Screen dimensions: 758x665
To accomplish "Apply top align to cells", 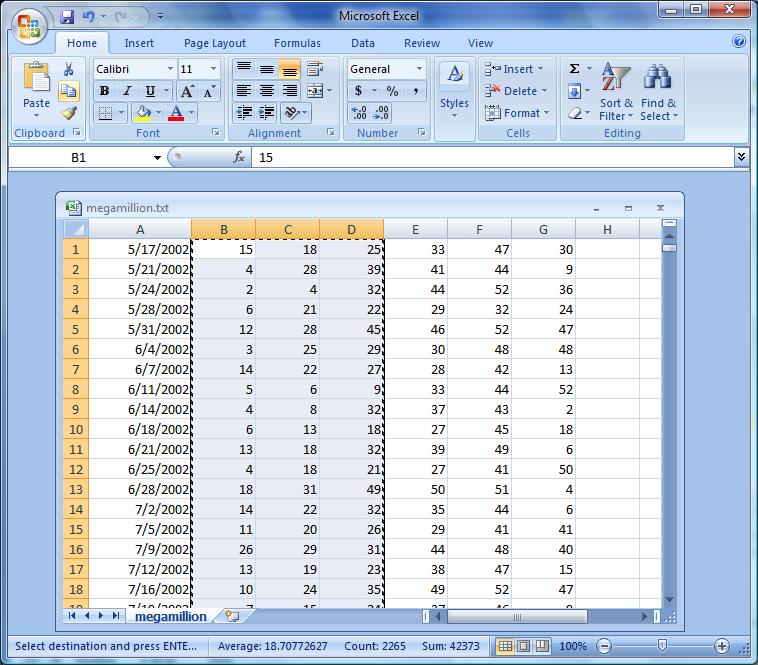I will pyautogui.click(x=244, y=69).
